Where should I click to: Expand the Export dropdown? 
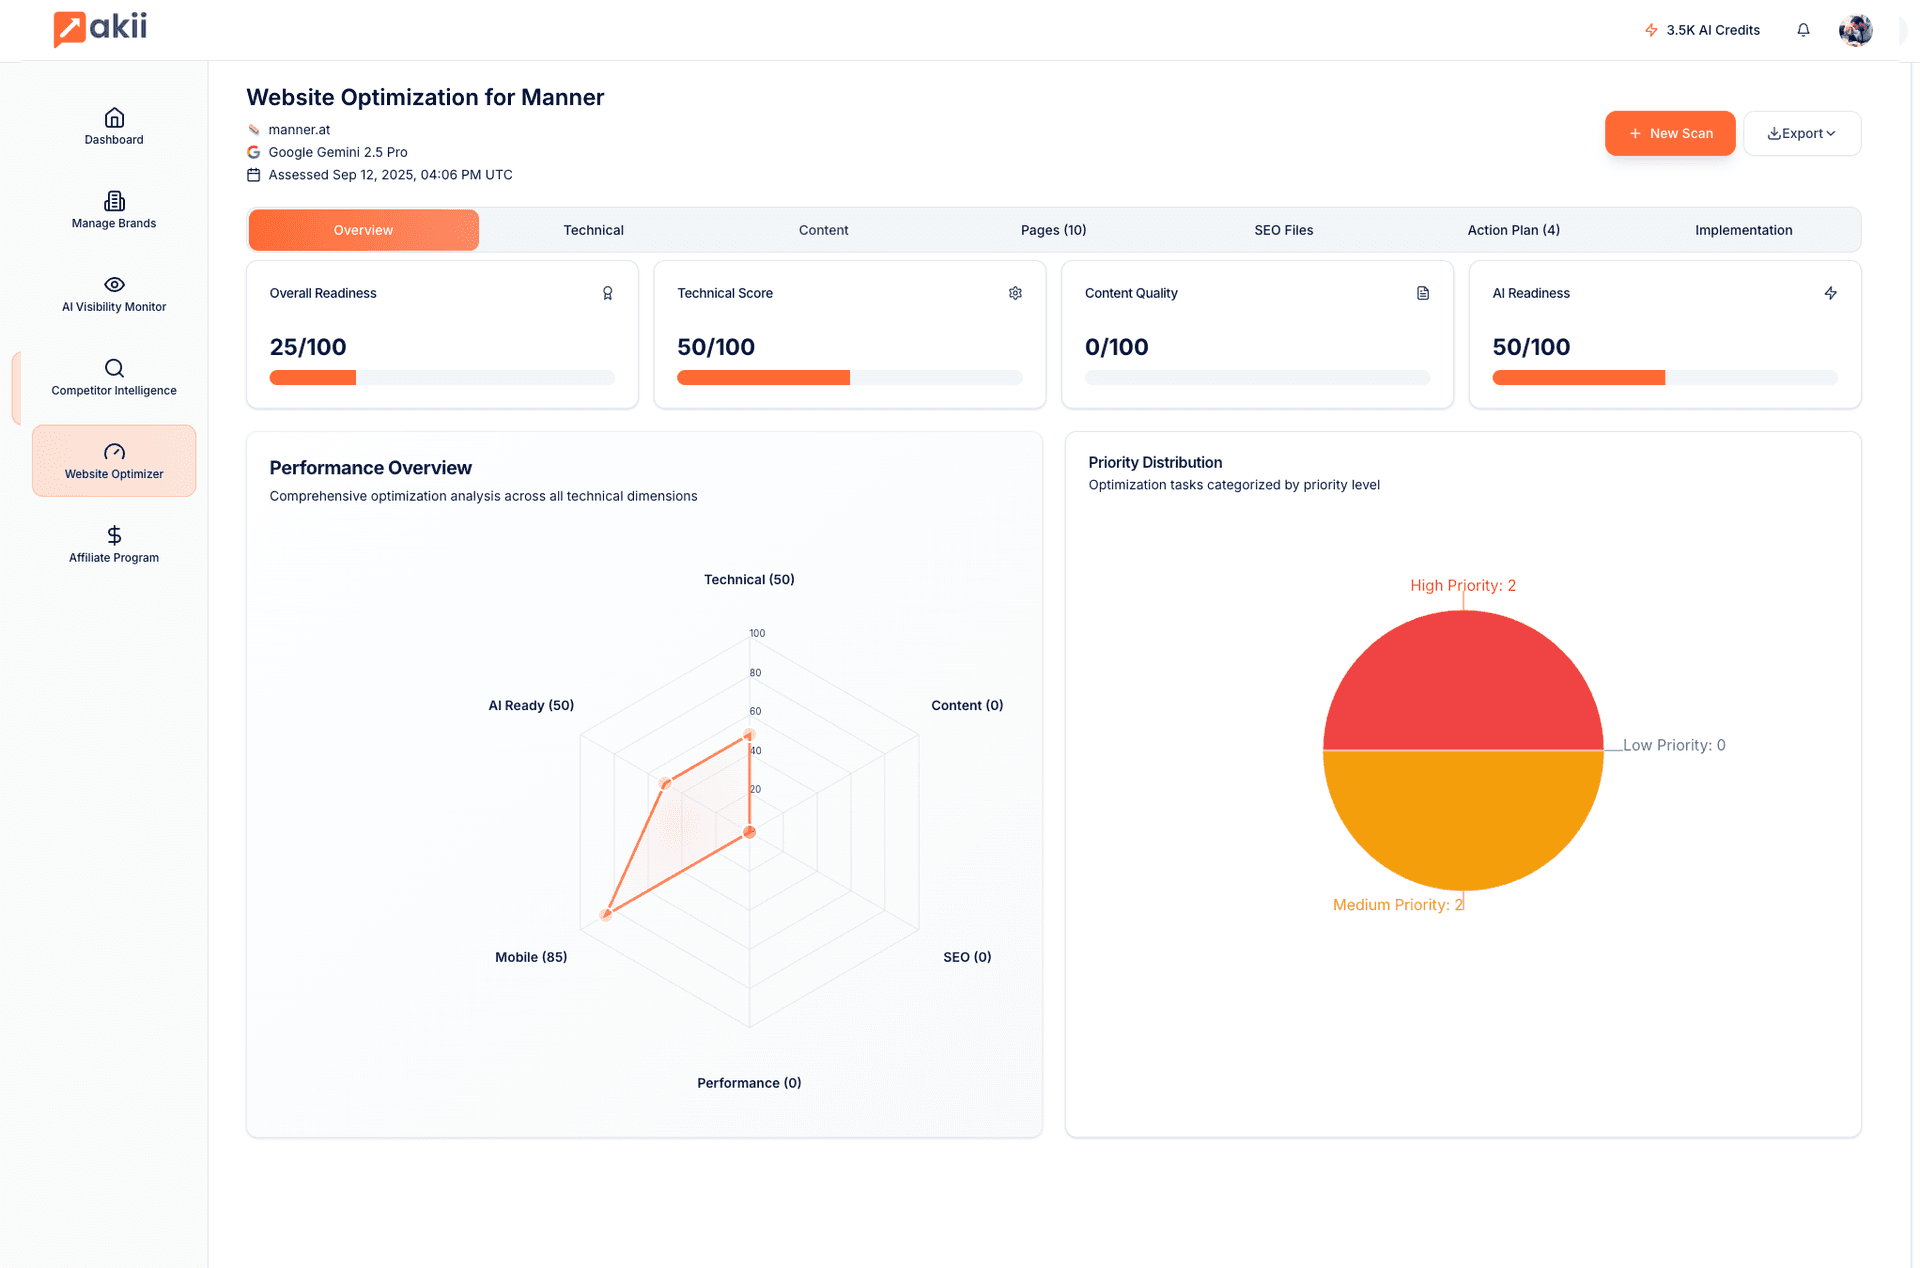pos(1801,133)
